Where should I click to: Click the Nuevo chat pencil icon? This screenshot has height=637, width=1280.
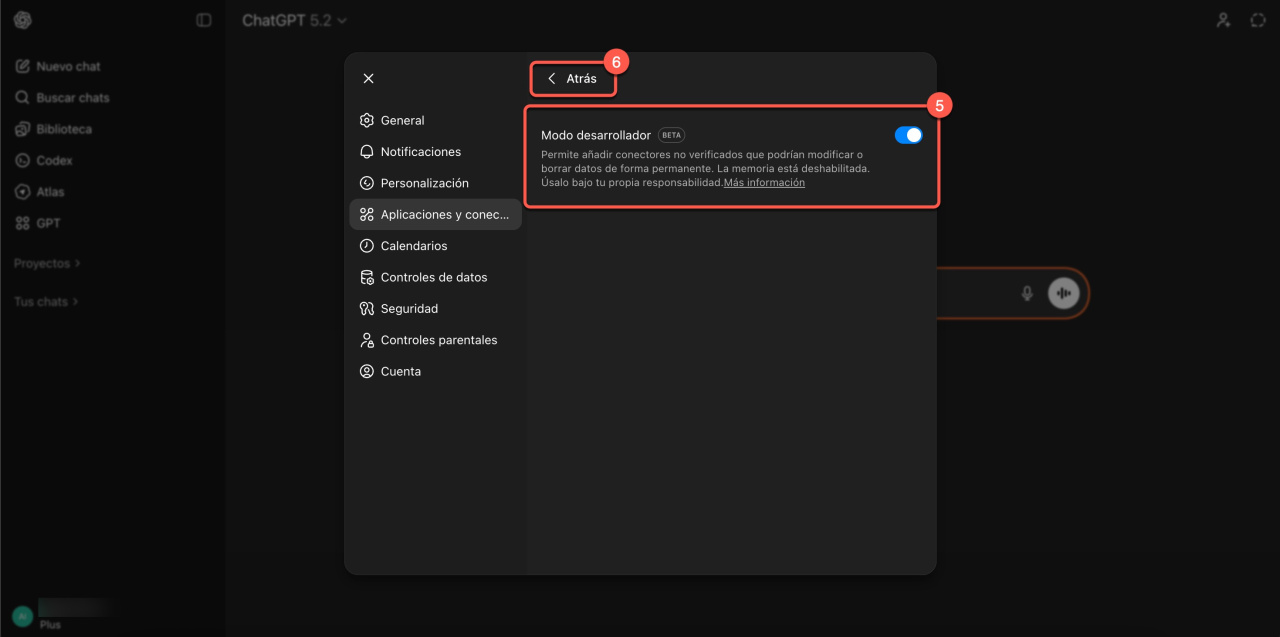click(x=22, y=66)
